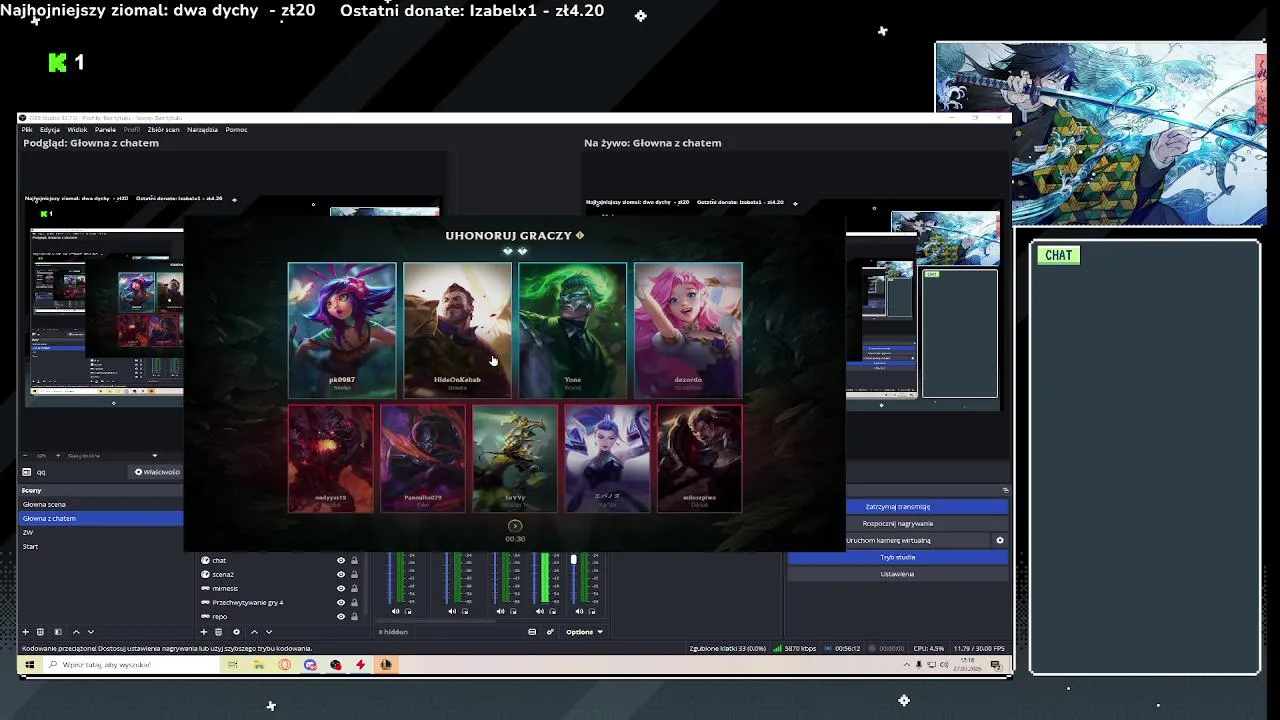Add a new source with plus icon
The height and width of the screenshot is (720, 1280).
pyautogui.click(x=204, y=632)
